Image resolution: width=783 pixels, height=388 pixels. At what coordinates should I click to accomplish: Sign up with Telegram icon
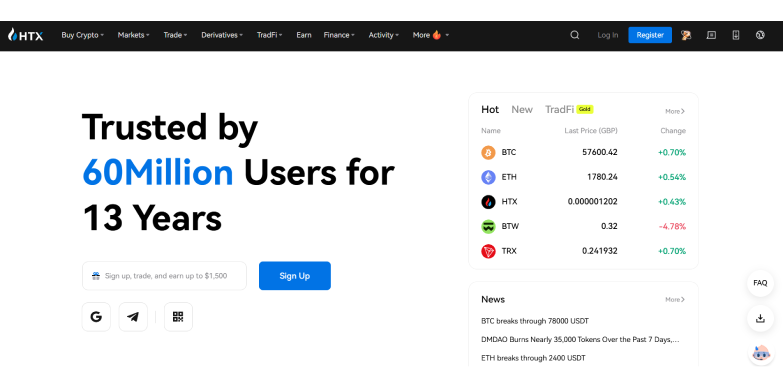tap(133, 317)
